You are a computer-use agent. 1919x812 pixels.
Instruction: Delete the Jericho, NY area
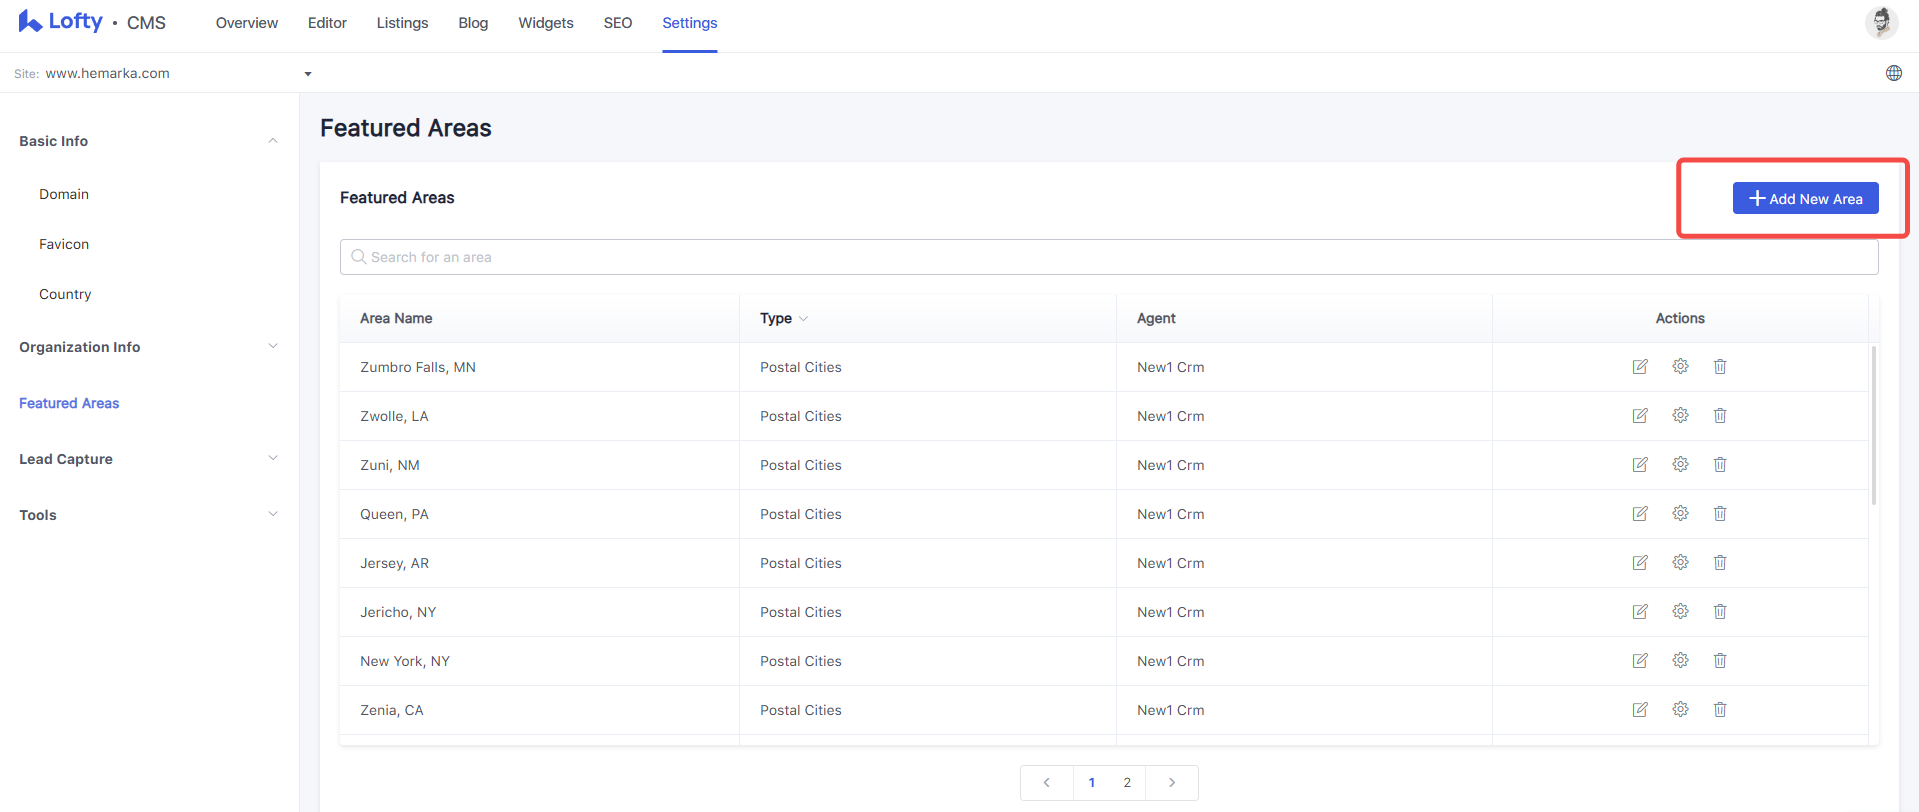click(1720, 611)
